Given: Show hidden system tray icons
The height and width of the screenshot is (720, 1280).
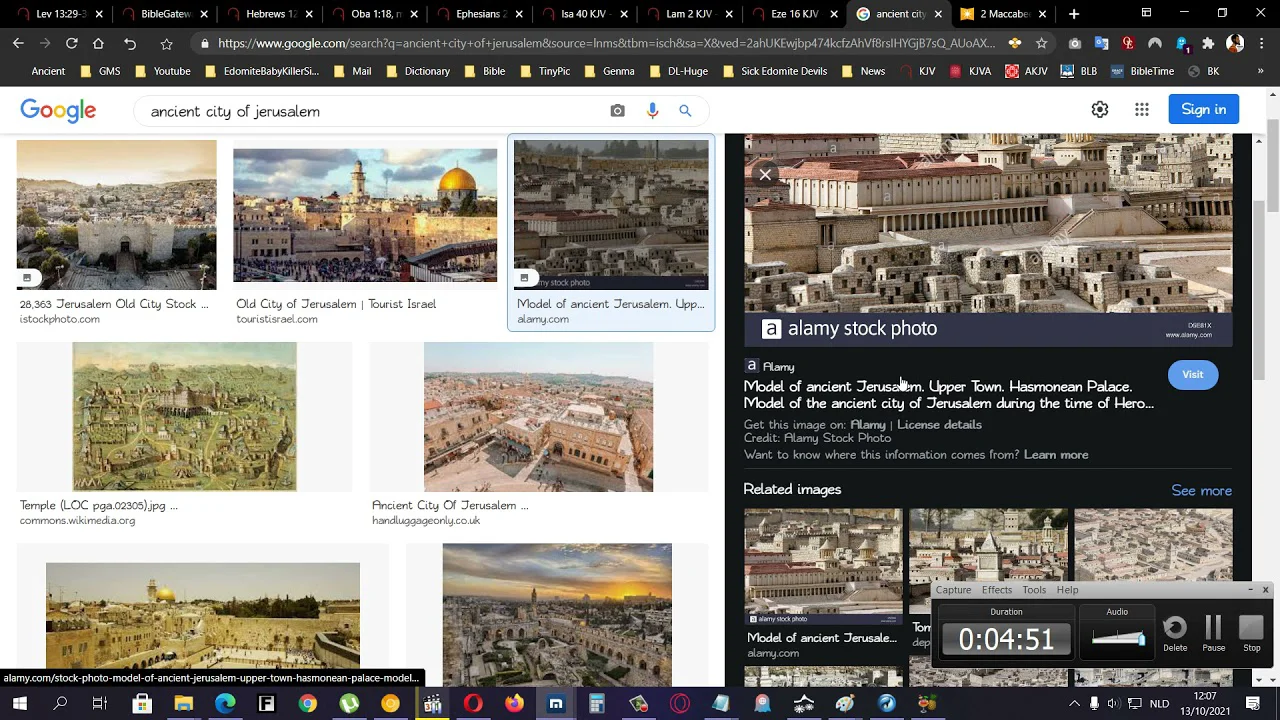Looking at the screenshot, I should coord(1074,704).
